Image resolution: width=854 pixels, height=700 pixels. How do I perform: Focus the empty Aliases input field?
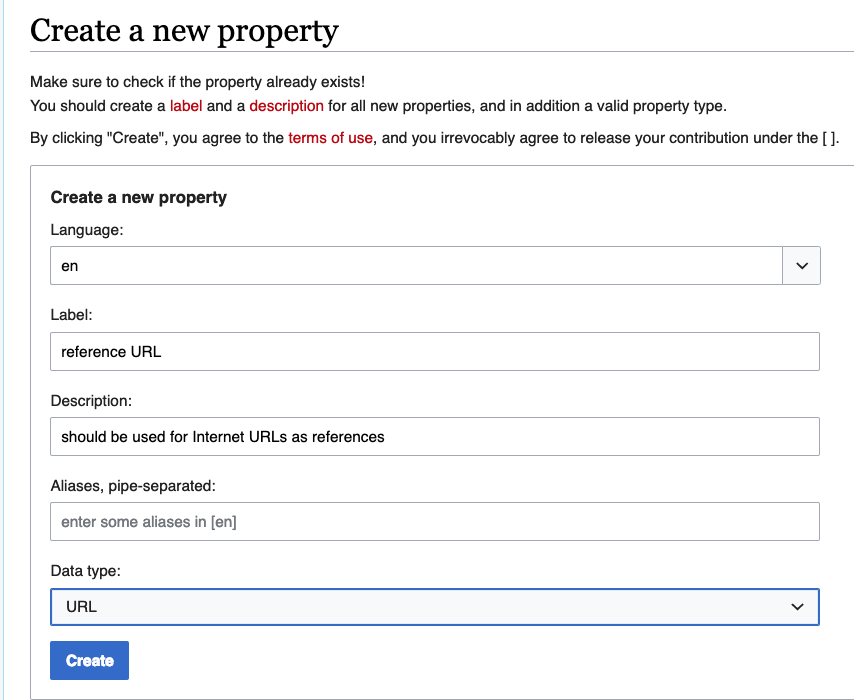435,521
